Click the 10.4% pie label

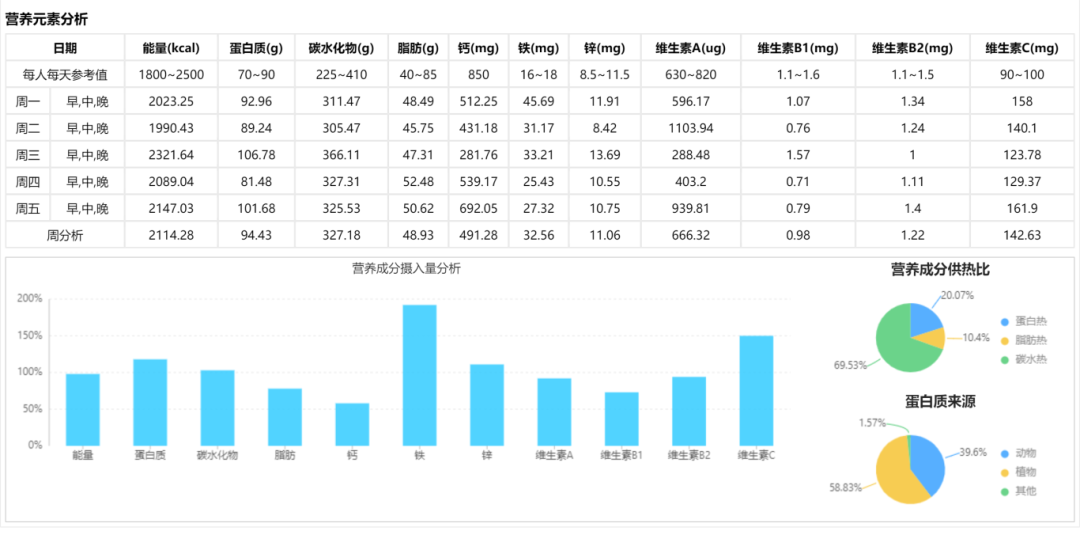(x=975, y=337)
